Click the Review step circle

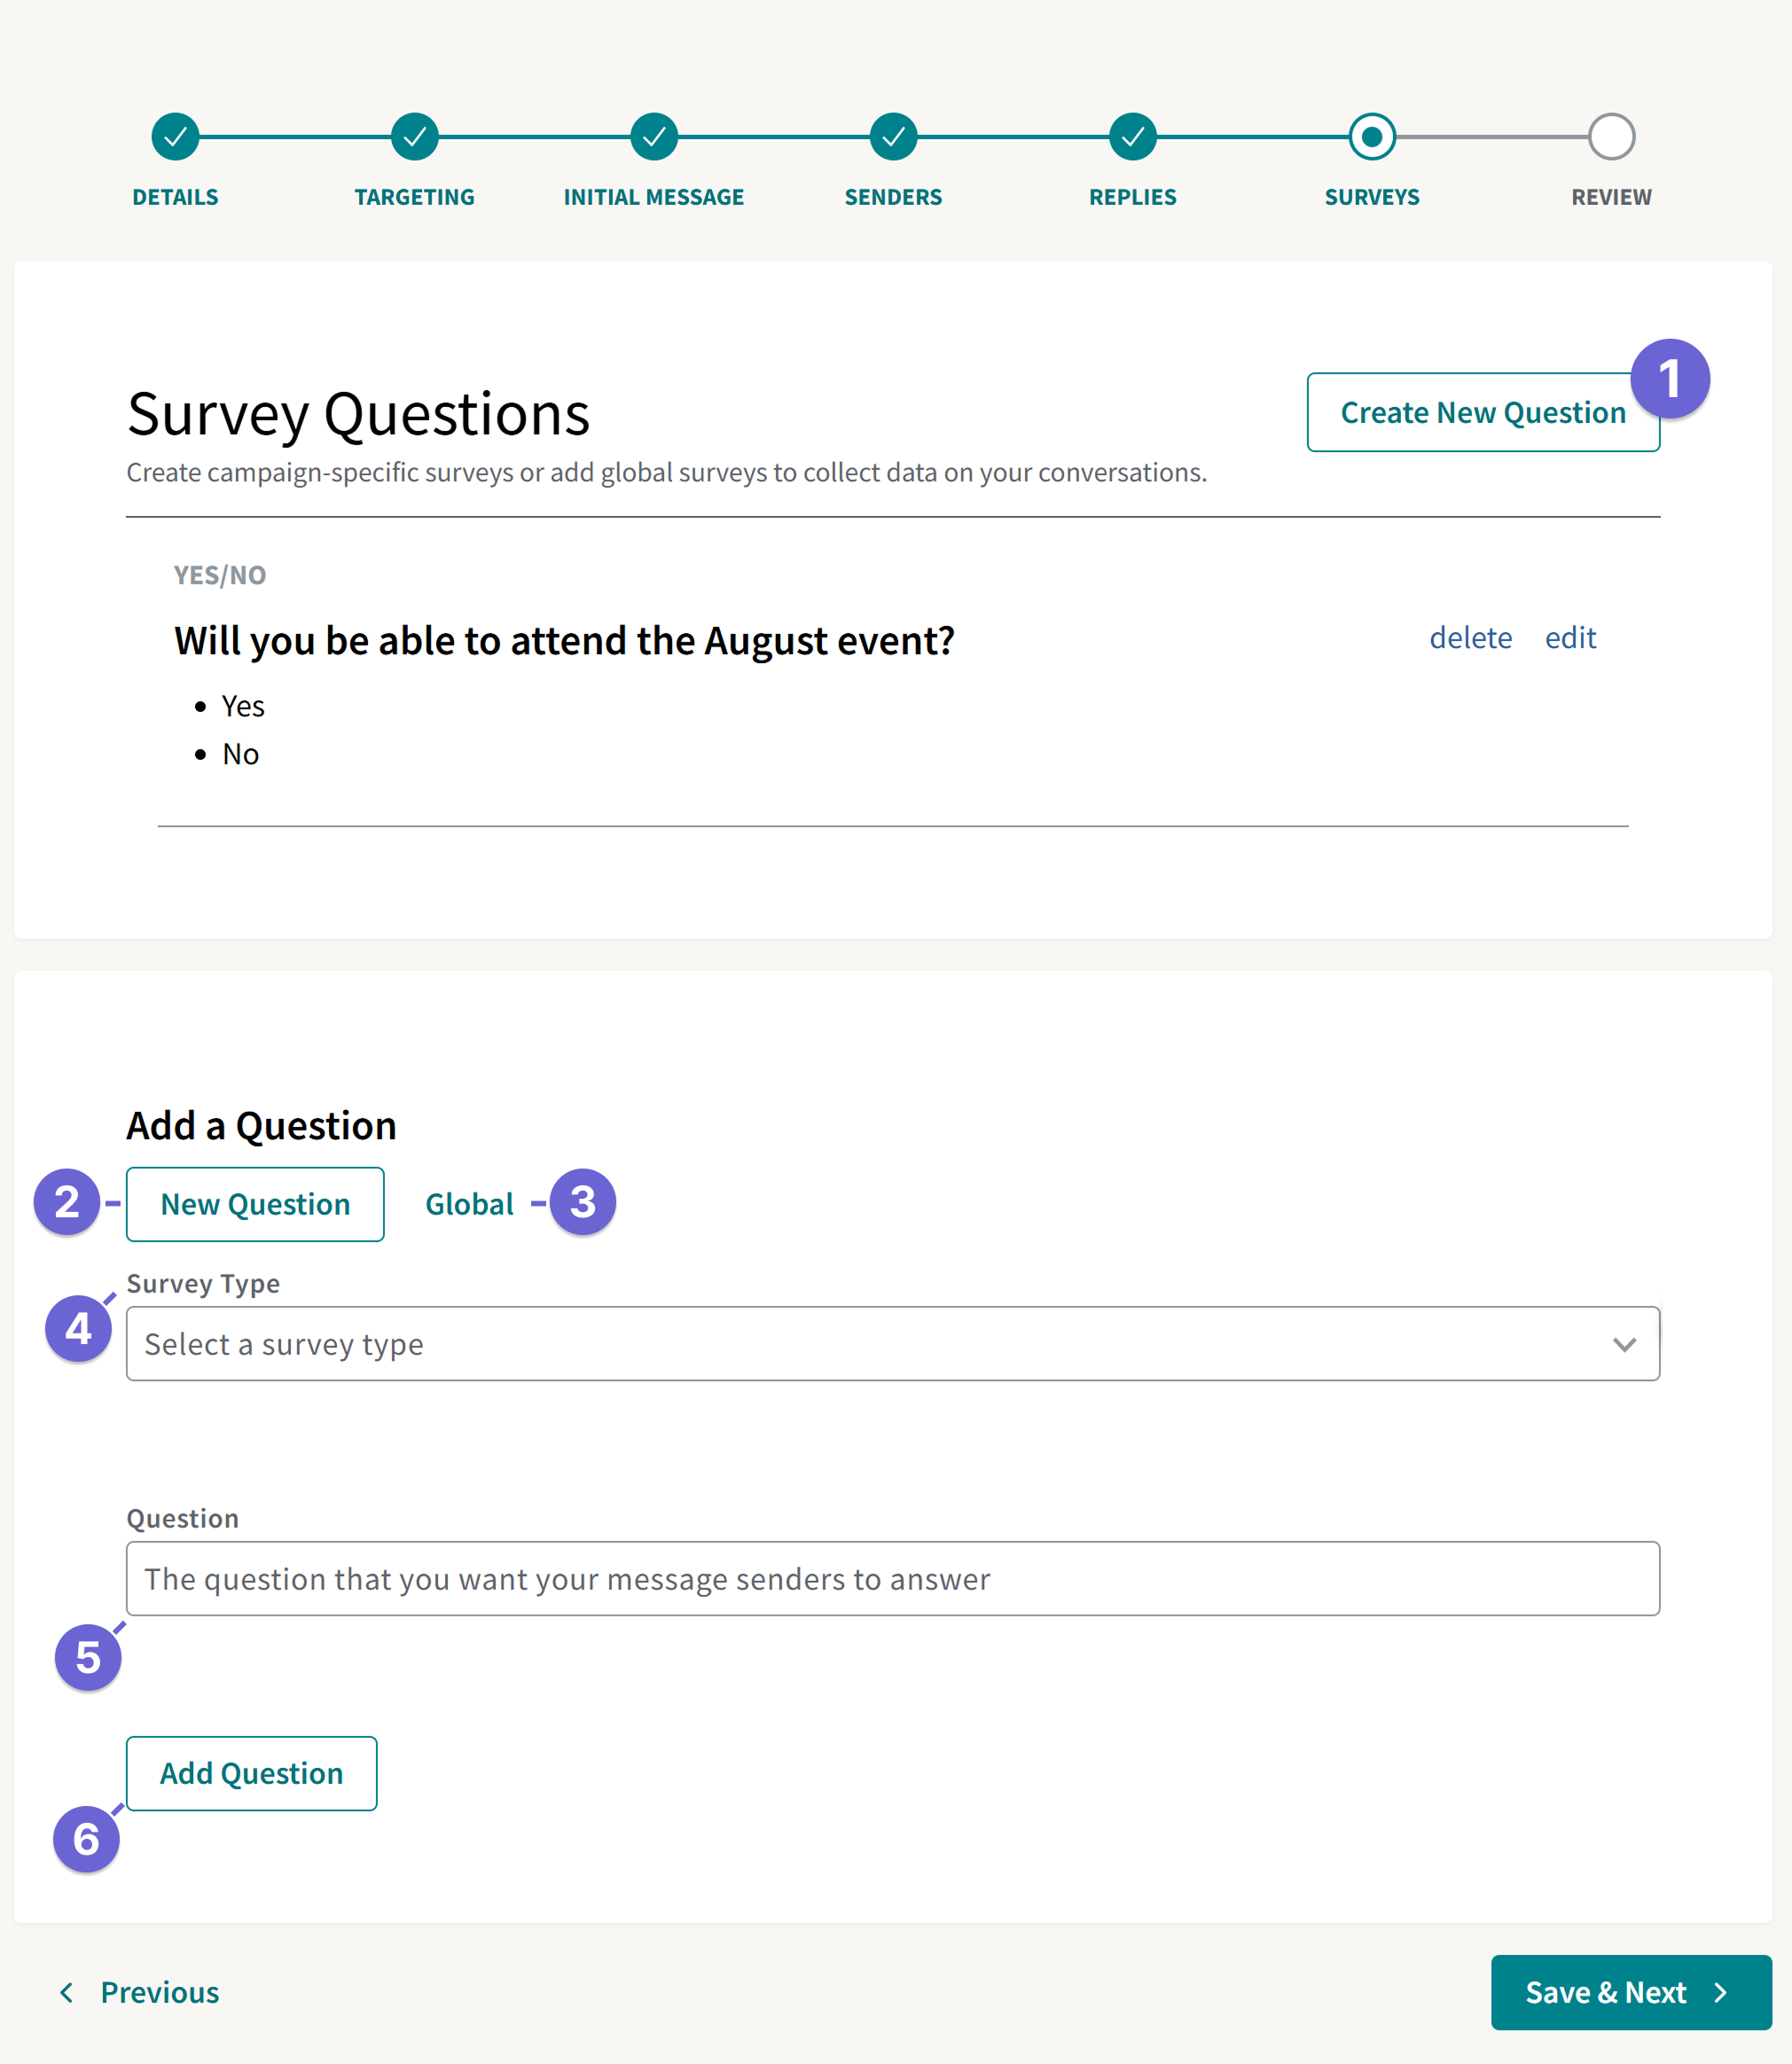point(1611,137)
